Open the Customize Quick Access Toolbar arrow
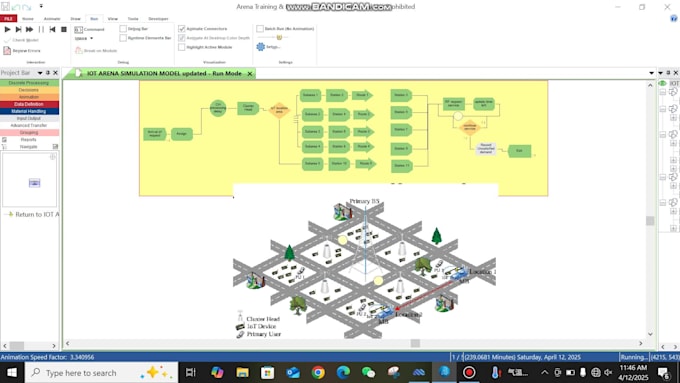Image resolution: width=680 pixels, height=383 pixels. click(41, 6)
